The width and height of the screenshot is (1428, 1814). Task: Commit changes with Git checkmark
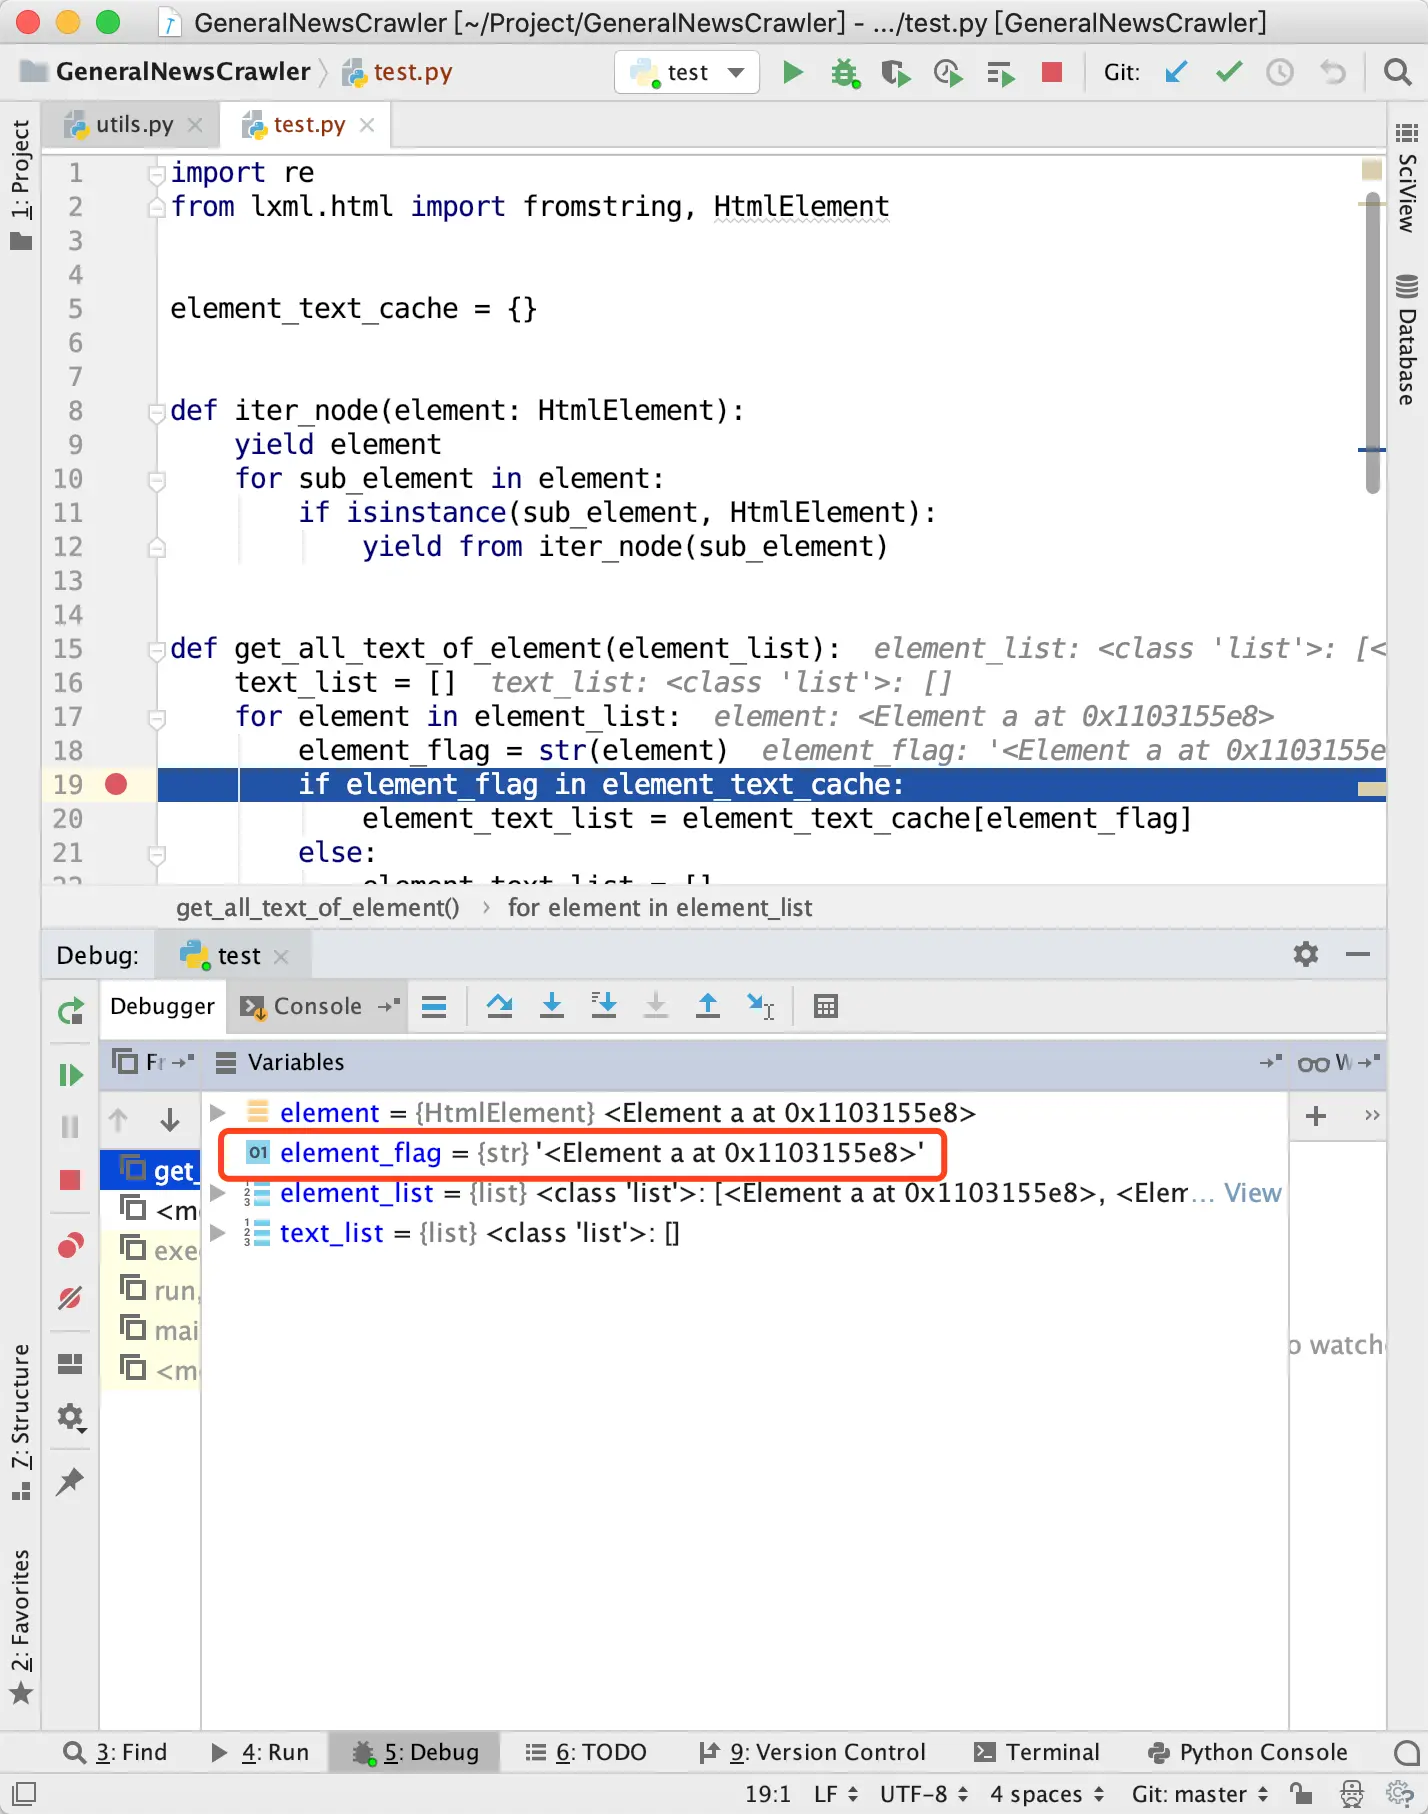pyautogui.click(x=1229, y=72)
